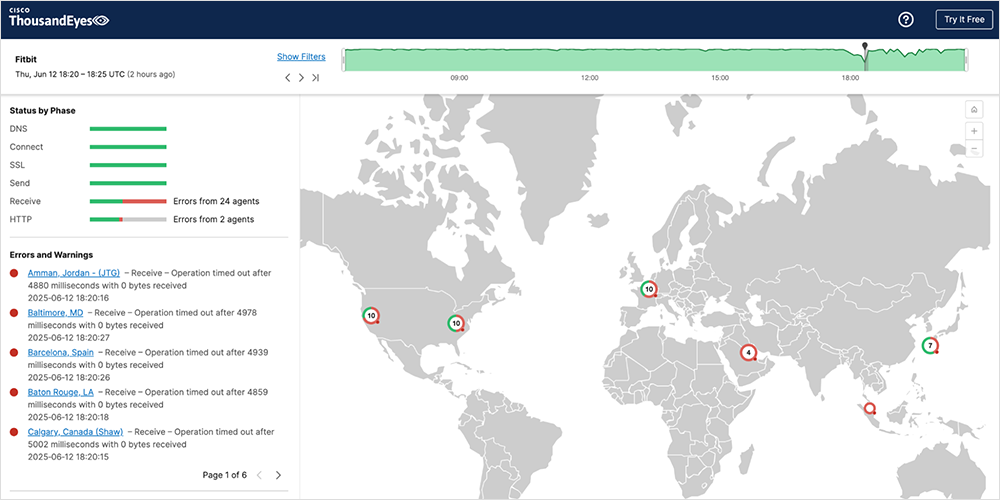This screenshot has width=1000, height=500.
Task: Open next page of errors list
Action: tap(278, 475)
